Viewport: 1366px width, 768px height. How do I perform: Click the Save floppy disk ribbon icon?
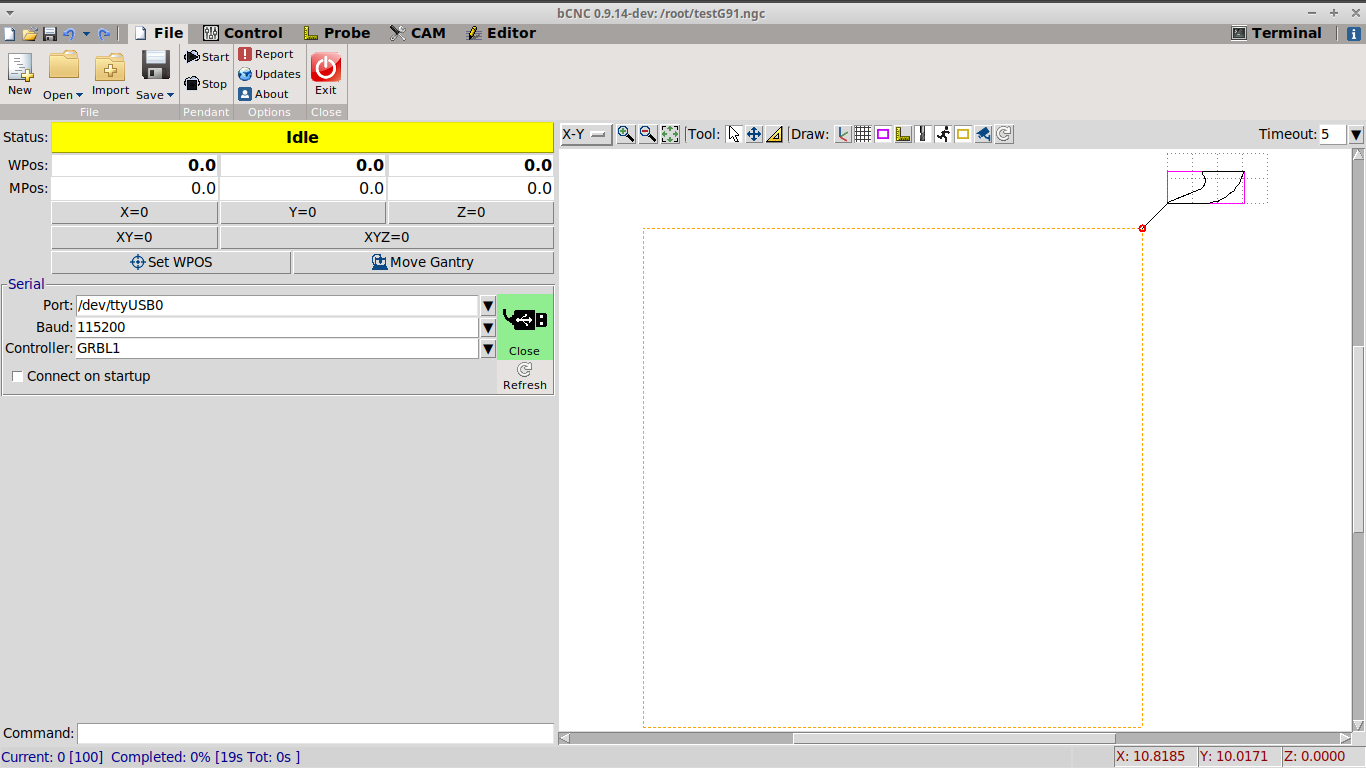point(155,65)
